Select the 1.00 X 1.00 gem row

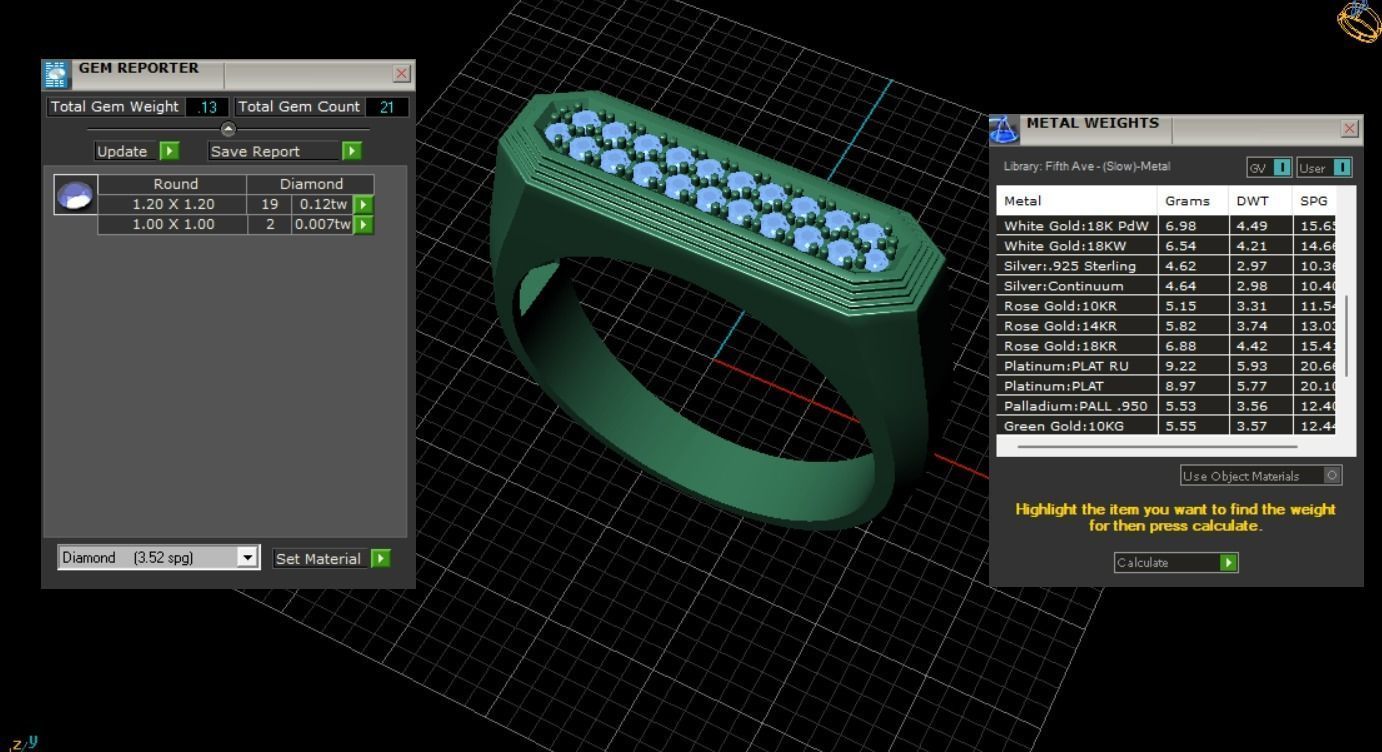(x=236, y=224)
